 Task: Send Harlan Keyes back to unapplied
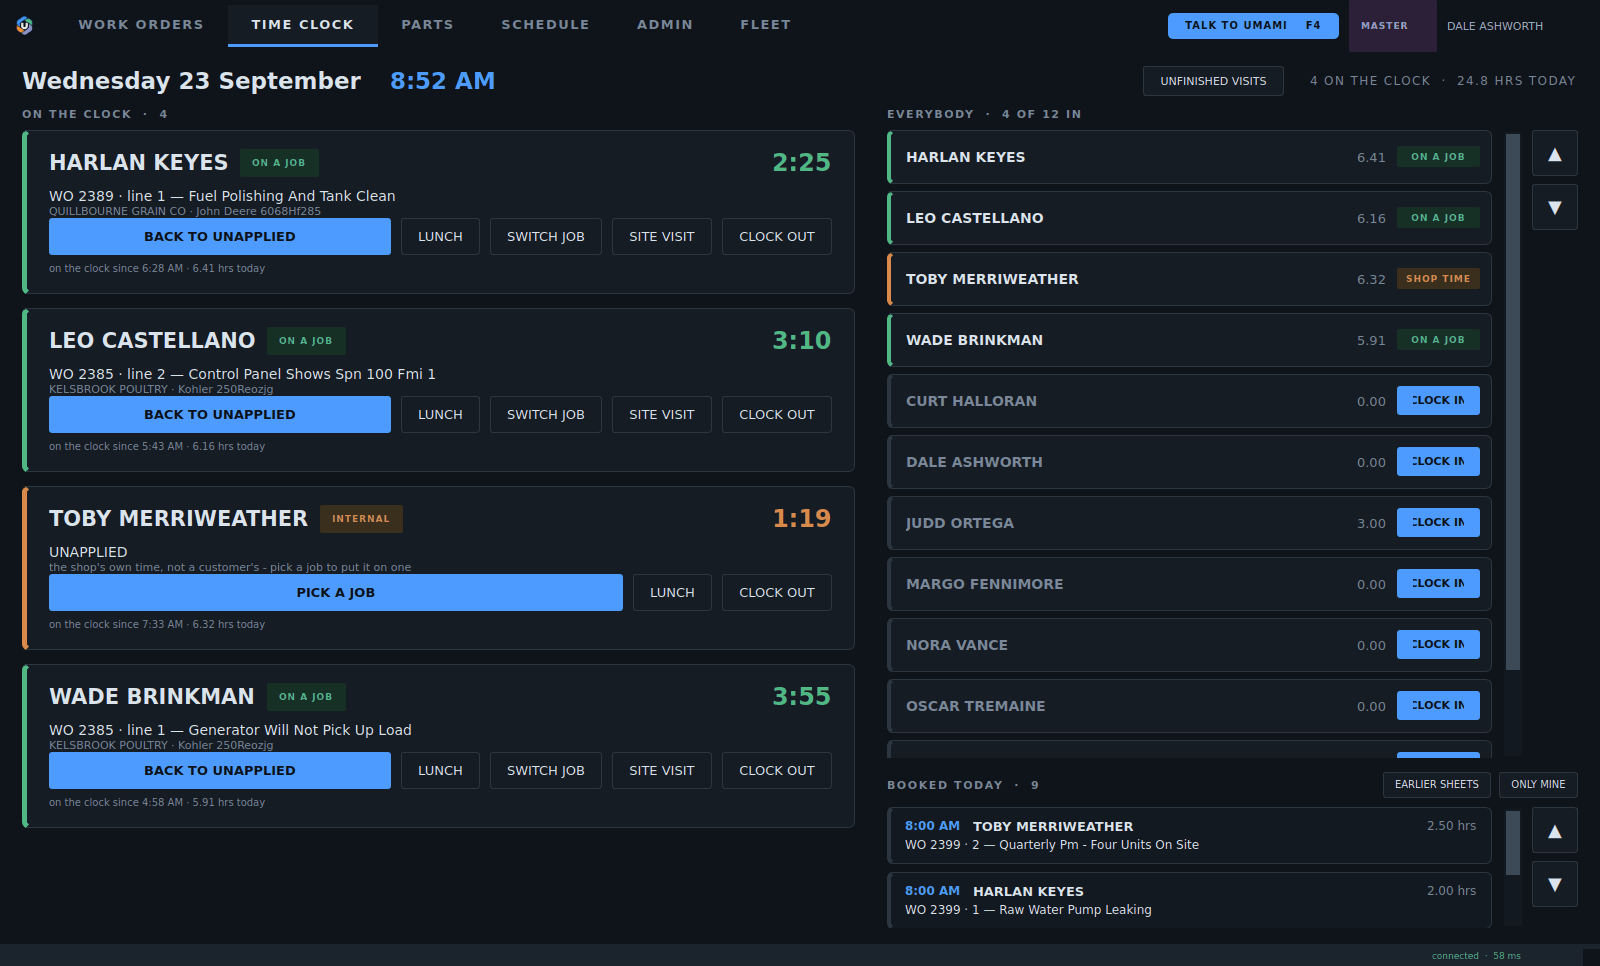(220, 237)
